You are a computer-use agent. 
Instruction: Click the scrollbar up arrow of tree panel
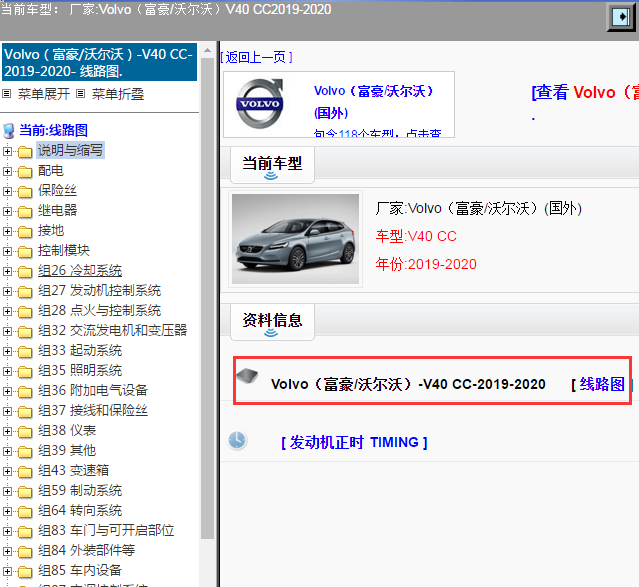tap(207, 51)
